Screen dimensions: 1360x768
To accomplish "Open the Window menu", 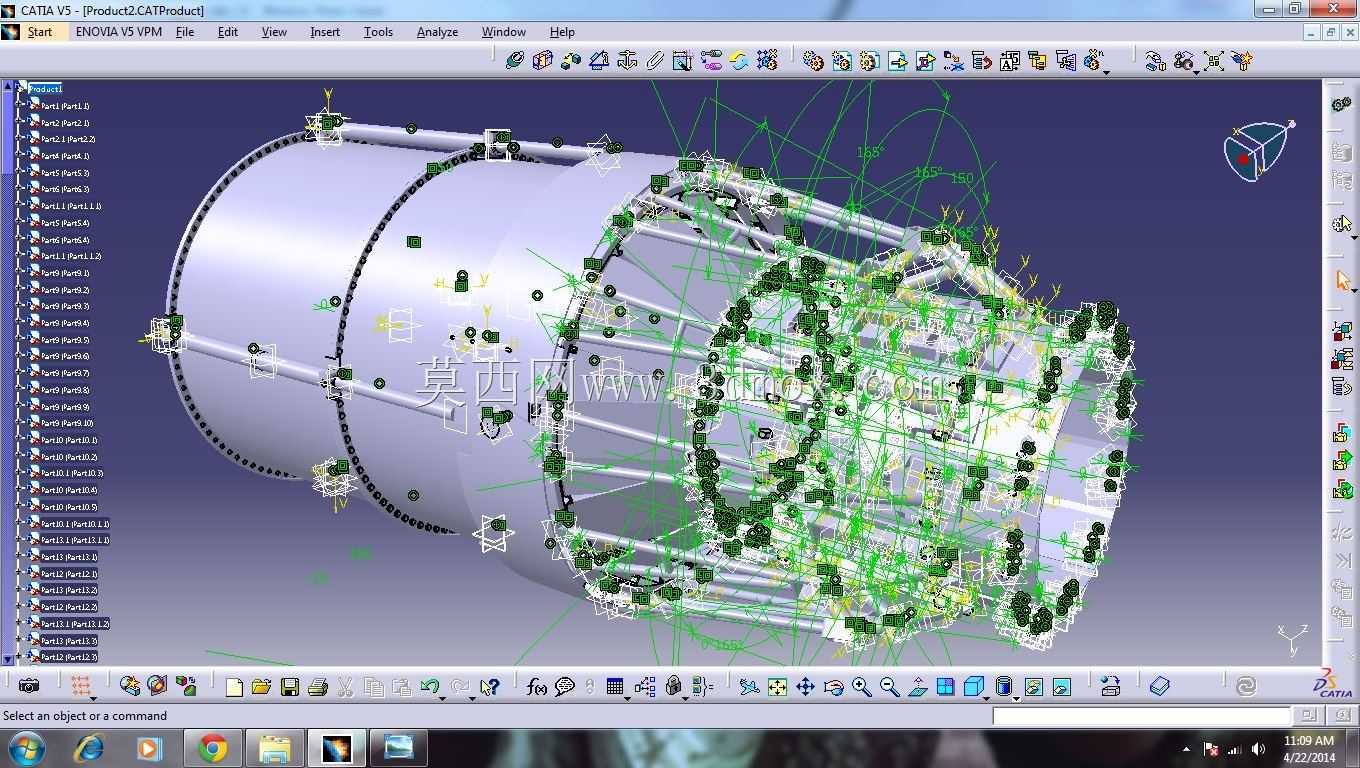I will tap(504, 32).
